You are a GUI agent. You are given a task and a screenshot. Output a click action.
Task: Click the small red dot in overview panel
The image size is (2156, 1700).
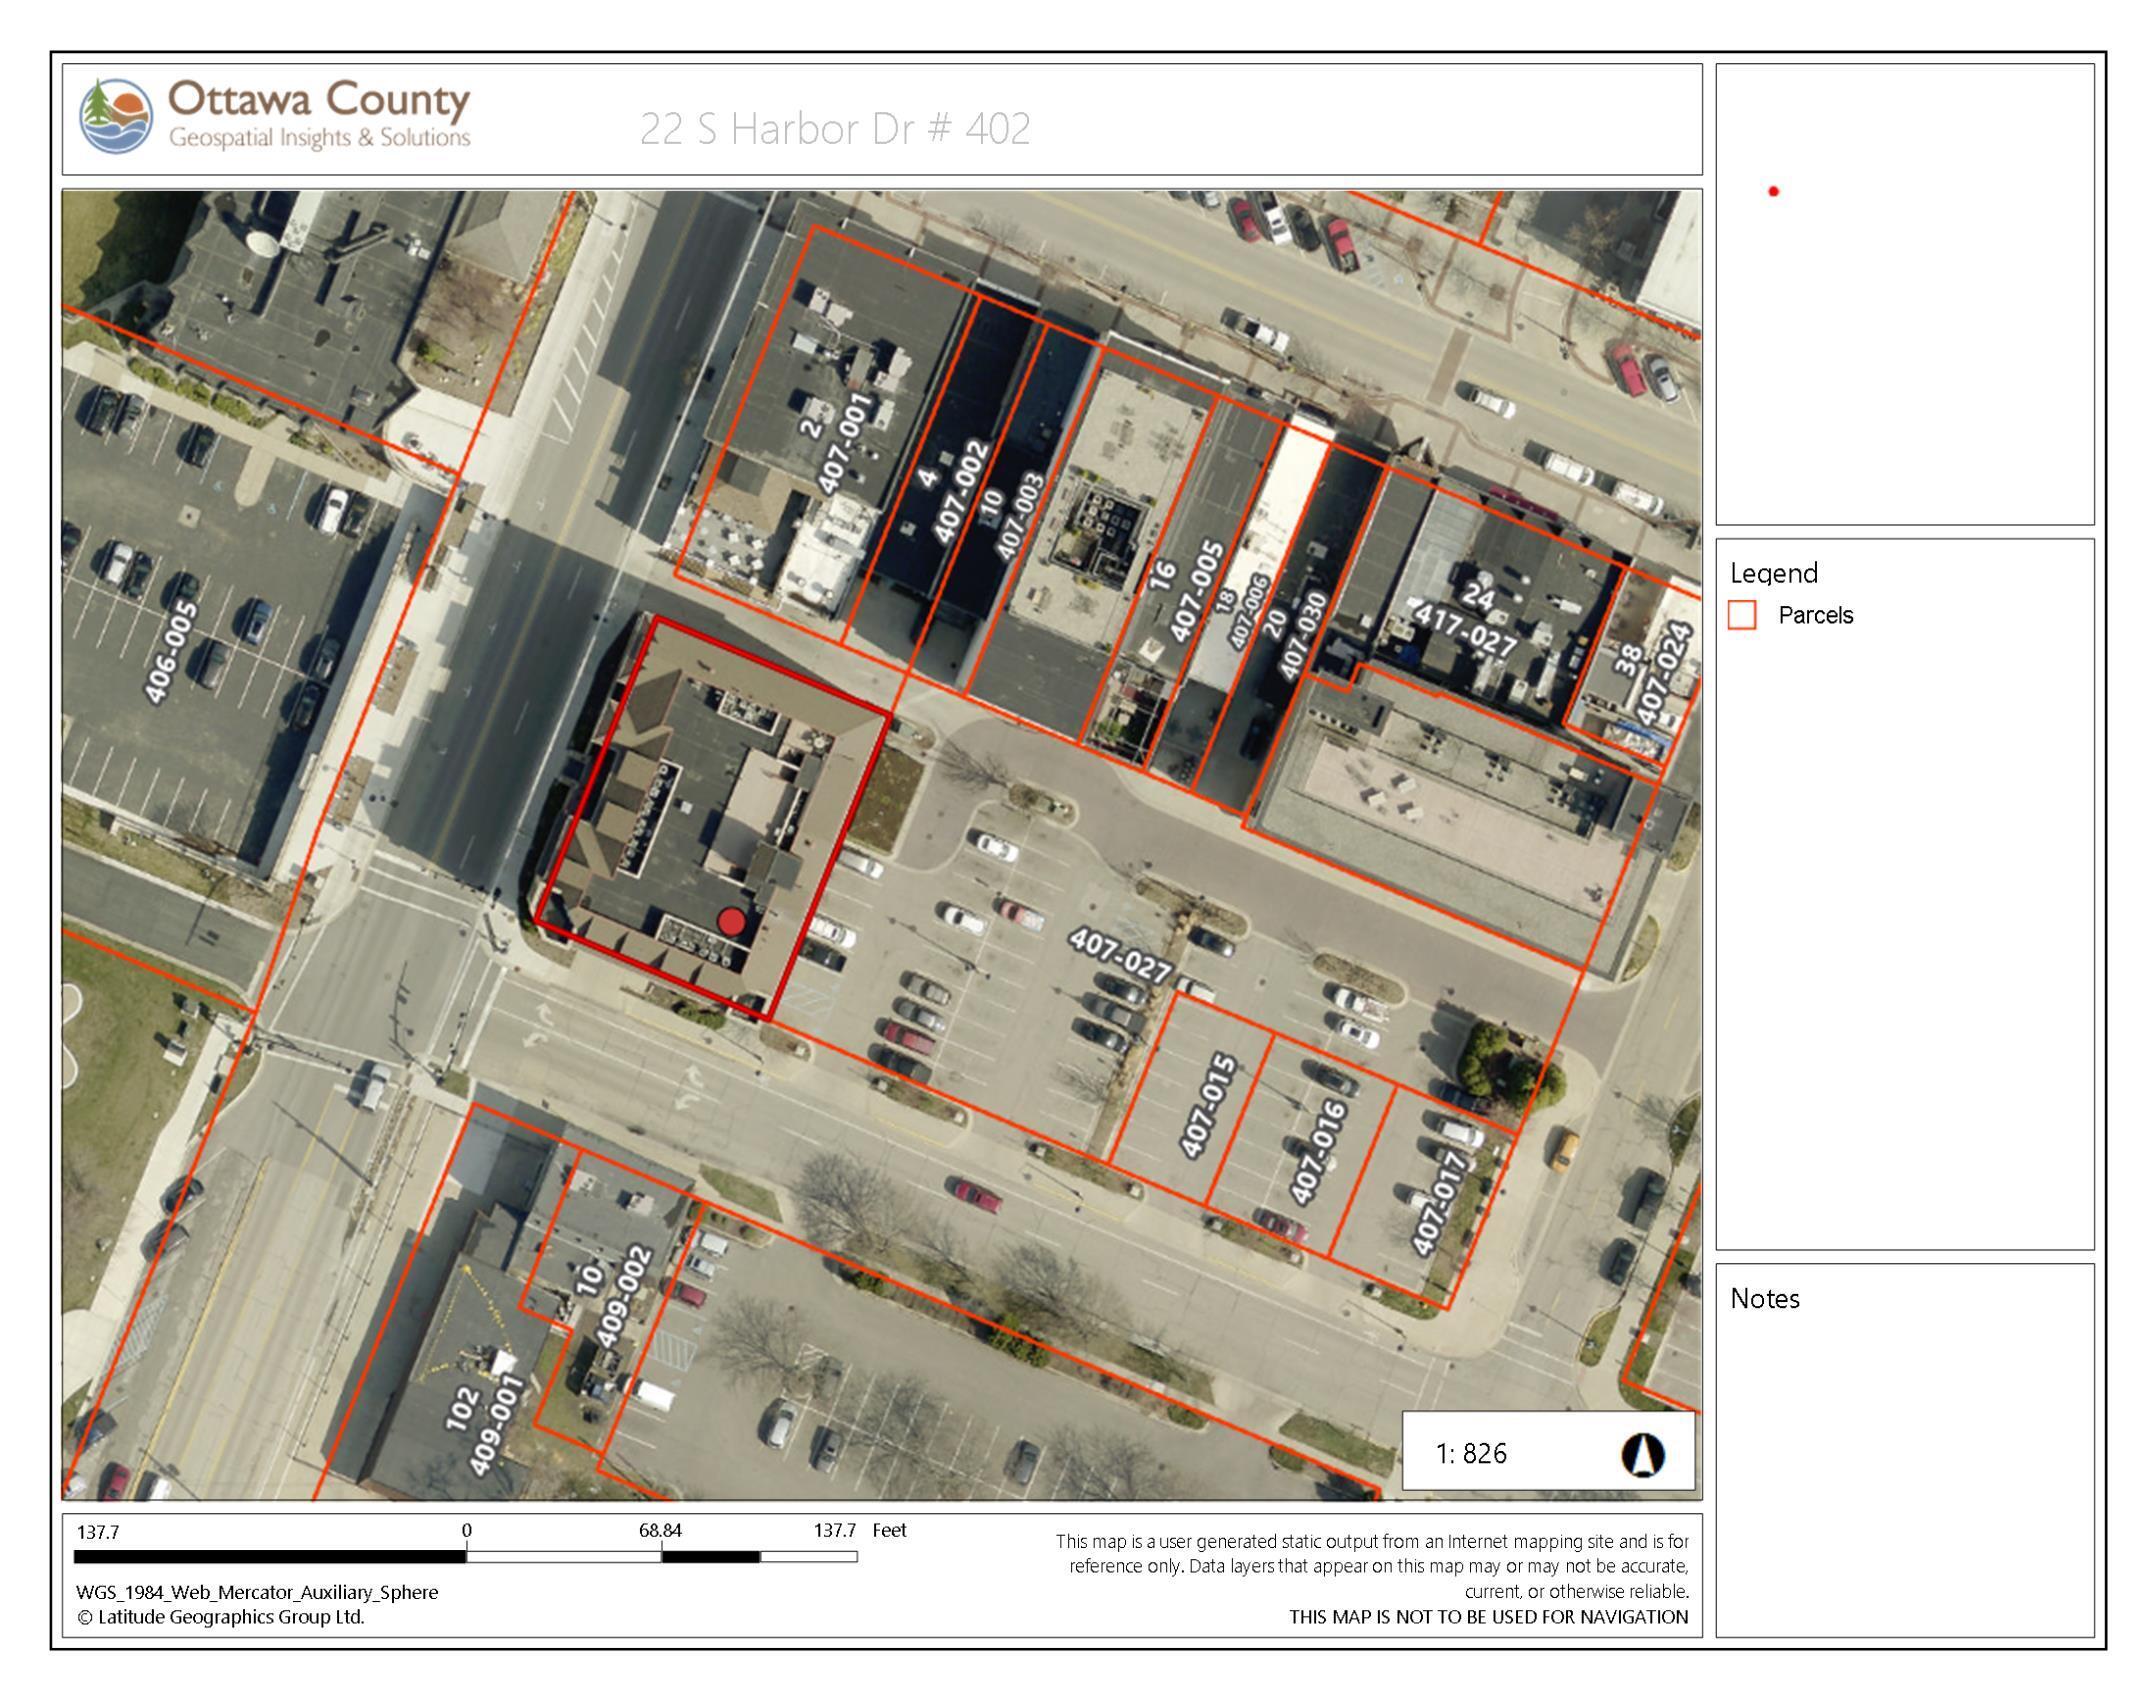1773,191
